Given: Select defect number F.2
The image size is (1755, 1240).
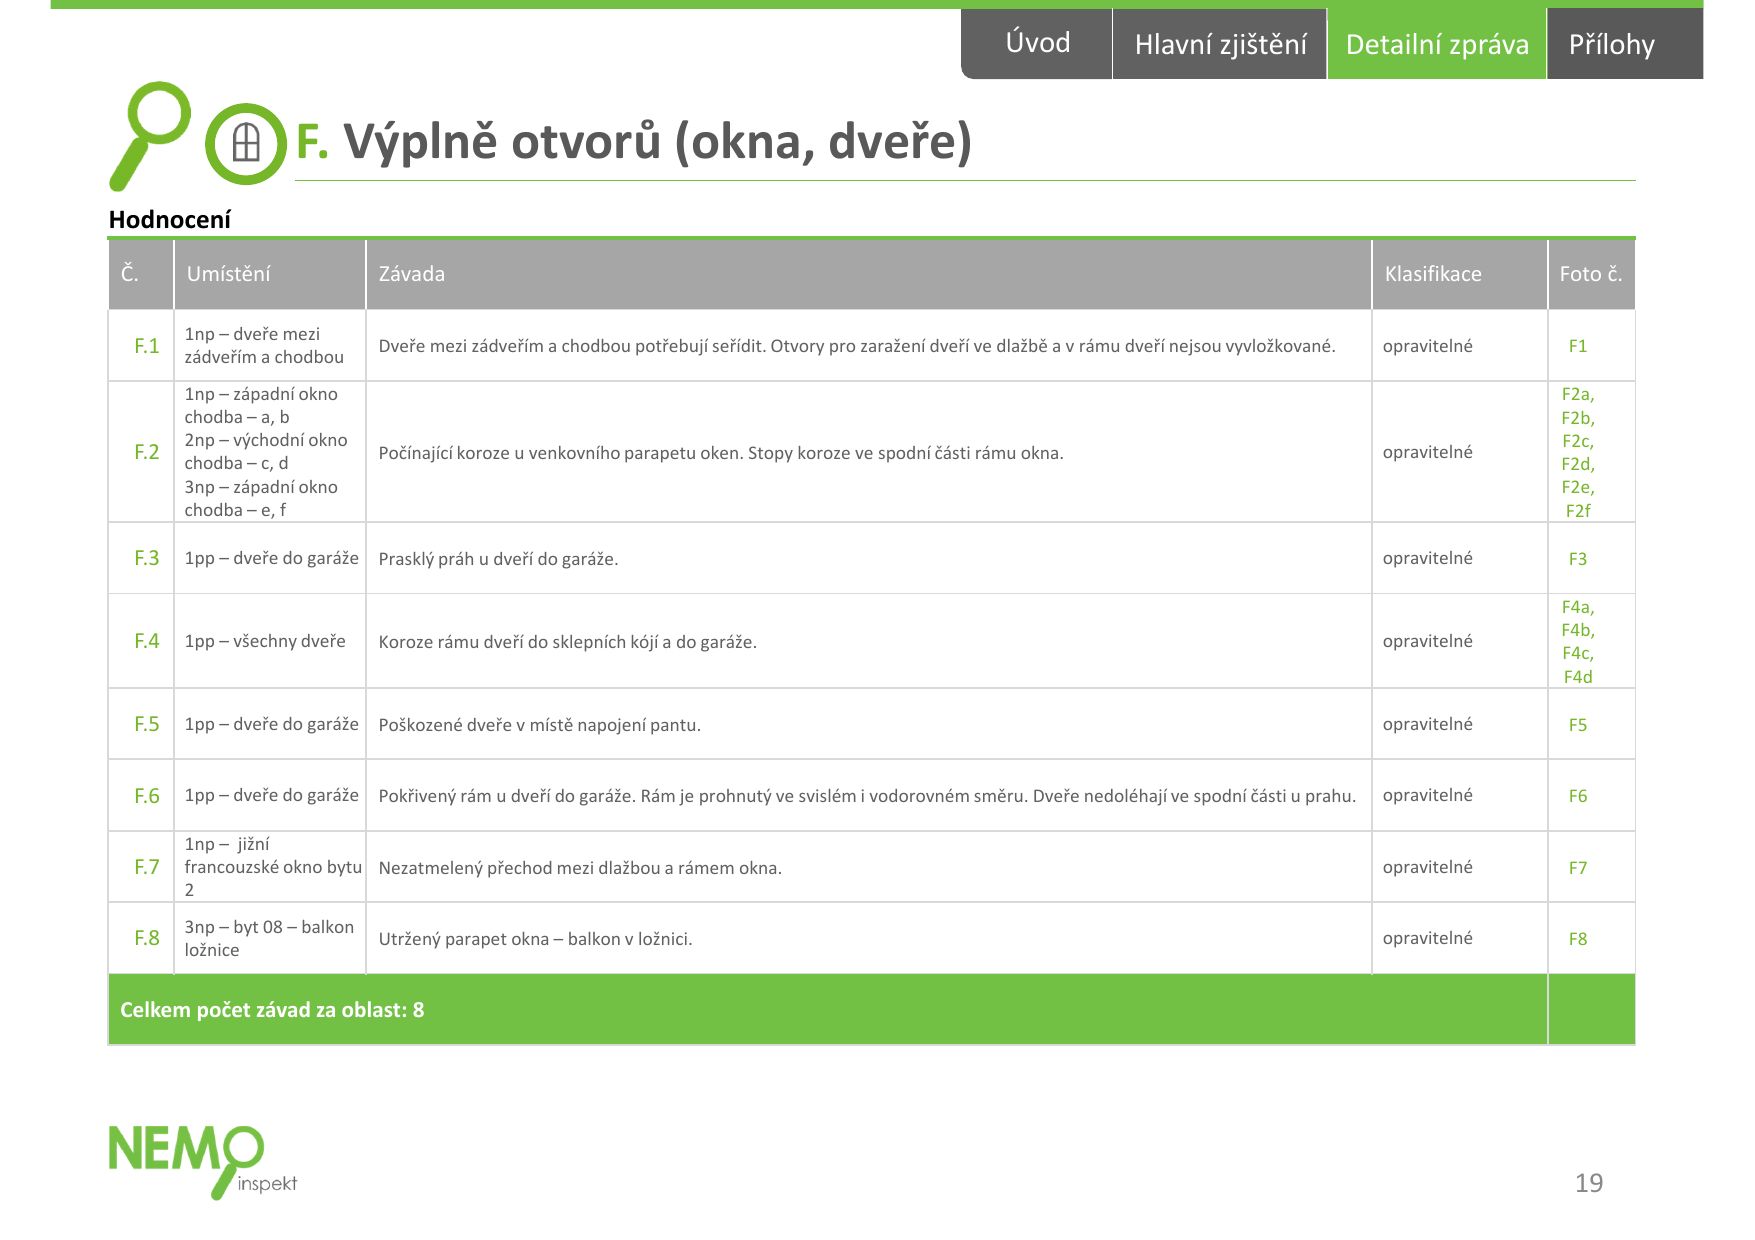Looking at the screenshot, I should tap(146, 452).
